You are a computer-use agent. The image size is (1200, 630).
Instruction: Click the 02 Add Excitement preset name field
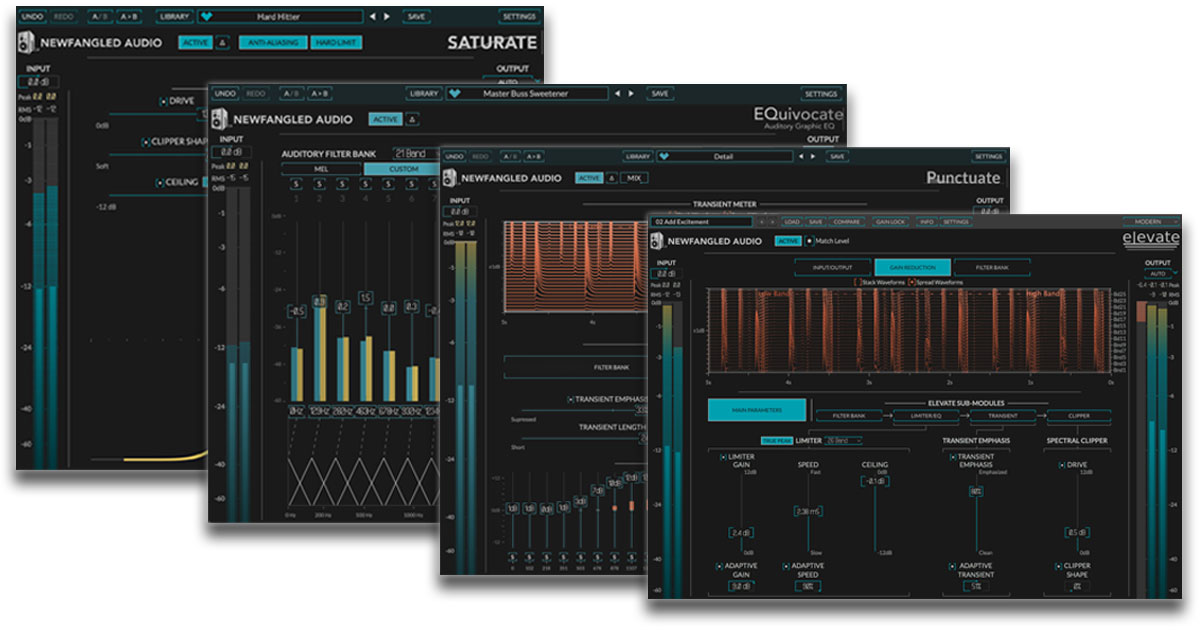click(x=700, y=220)
